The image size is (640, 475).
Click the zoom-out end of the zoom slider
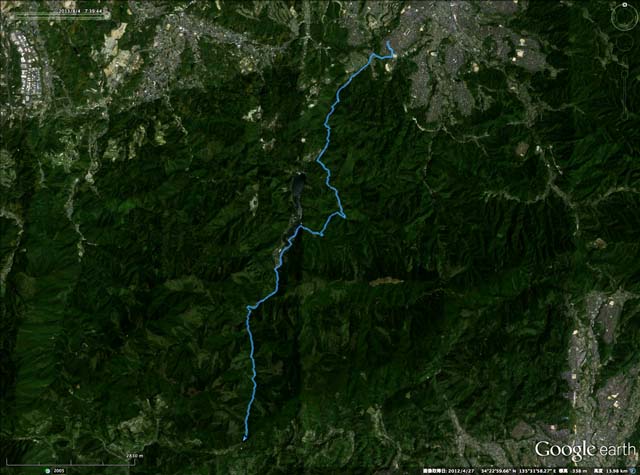[625, 112]
